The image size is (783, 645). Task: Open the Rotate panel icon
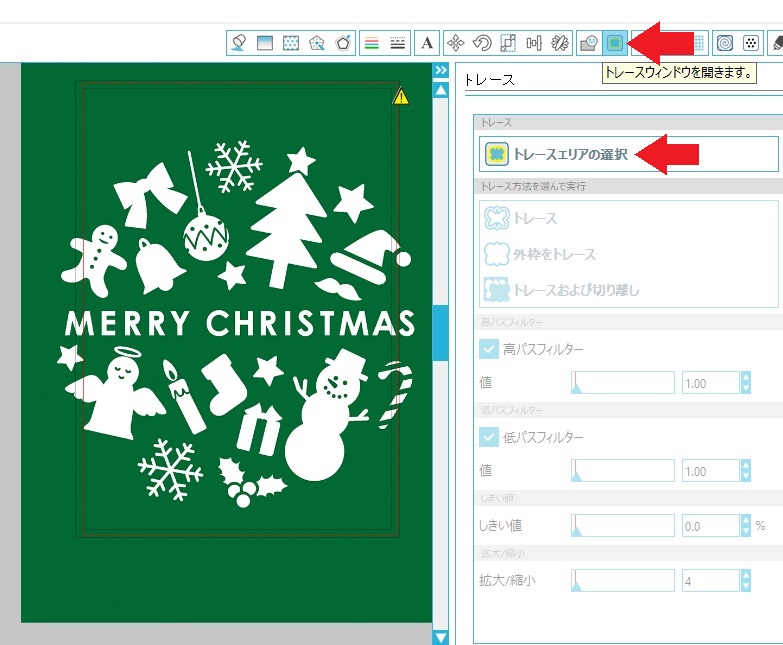click(x=481, y=43)
